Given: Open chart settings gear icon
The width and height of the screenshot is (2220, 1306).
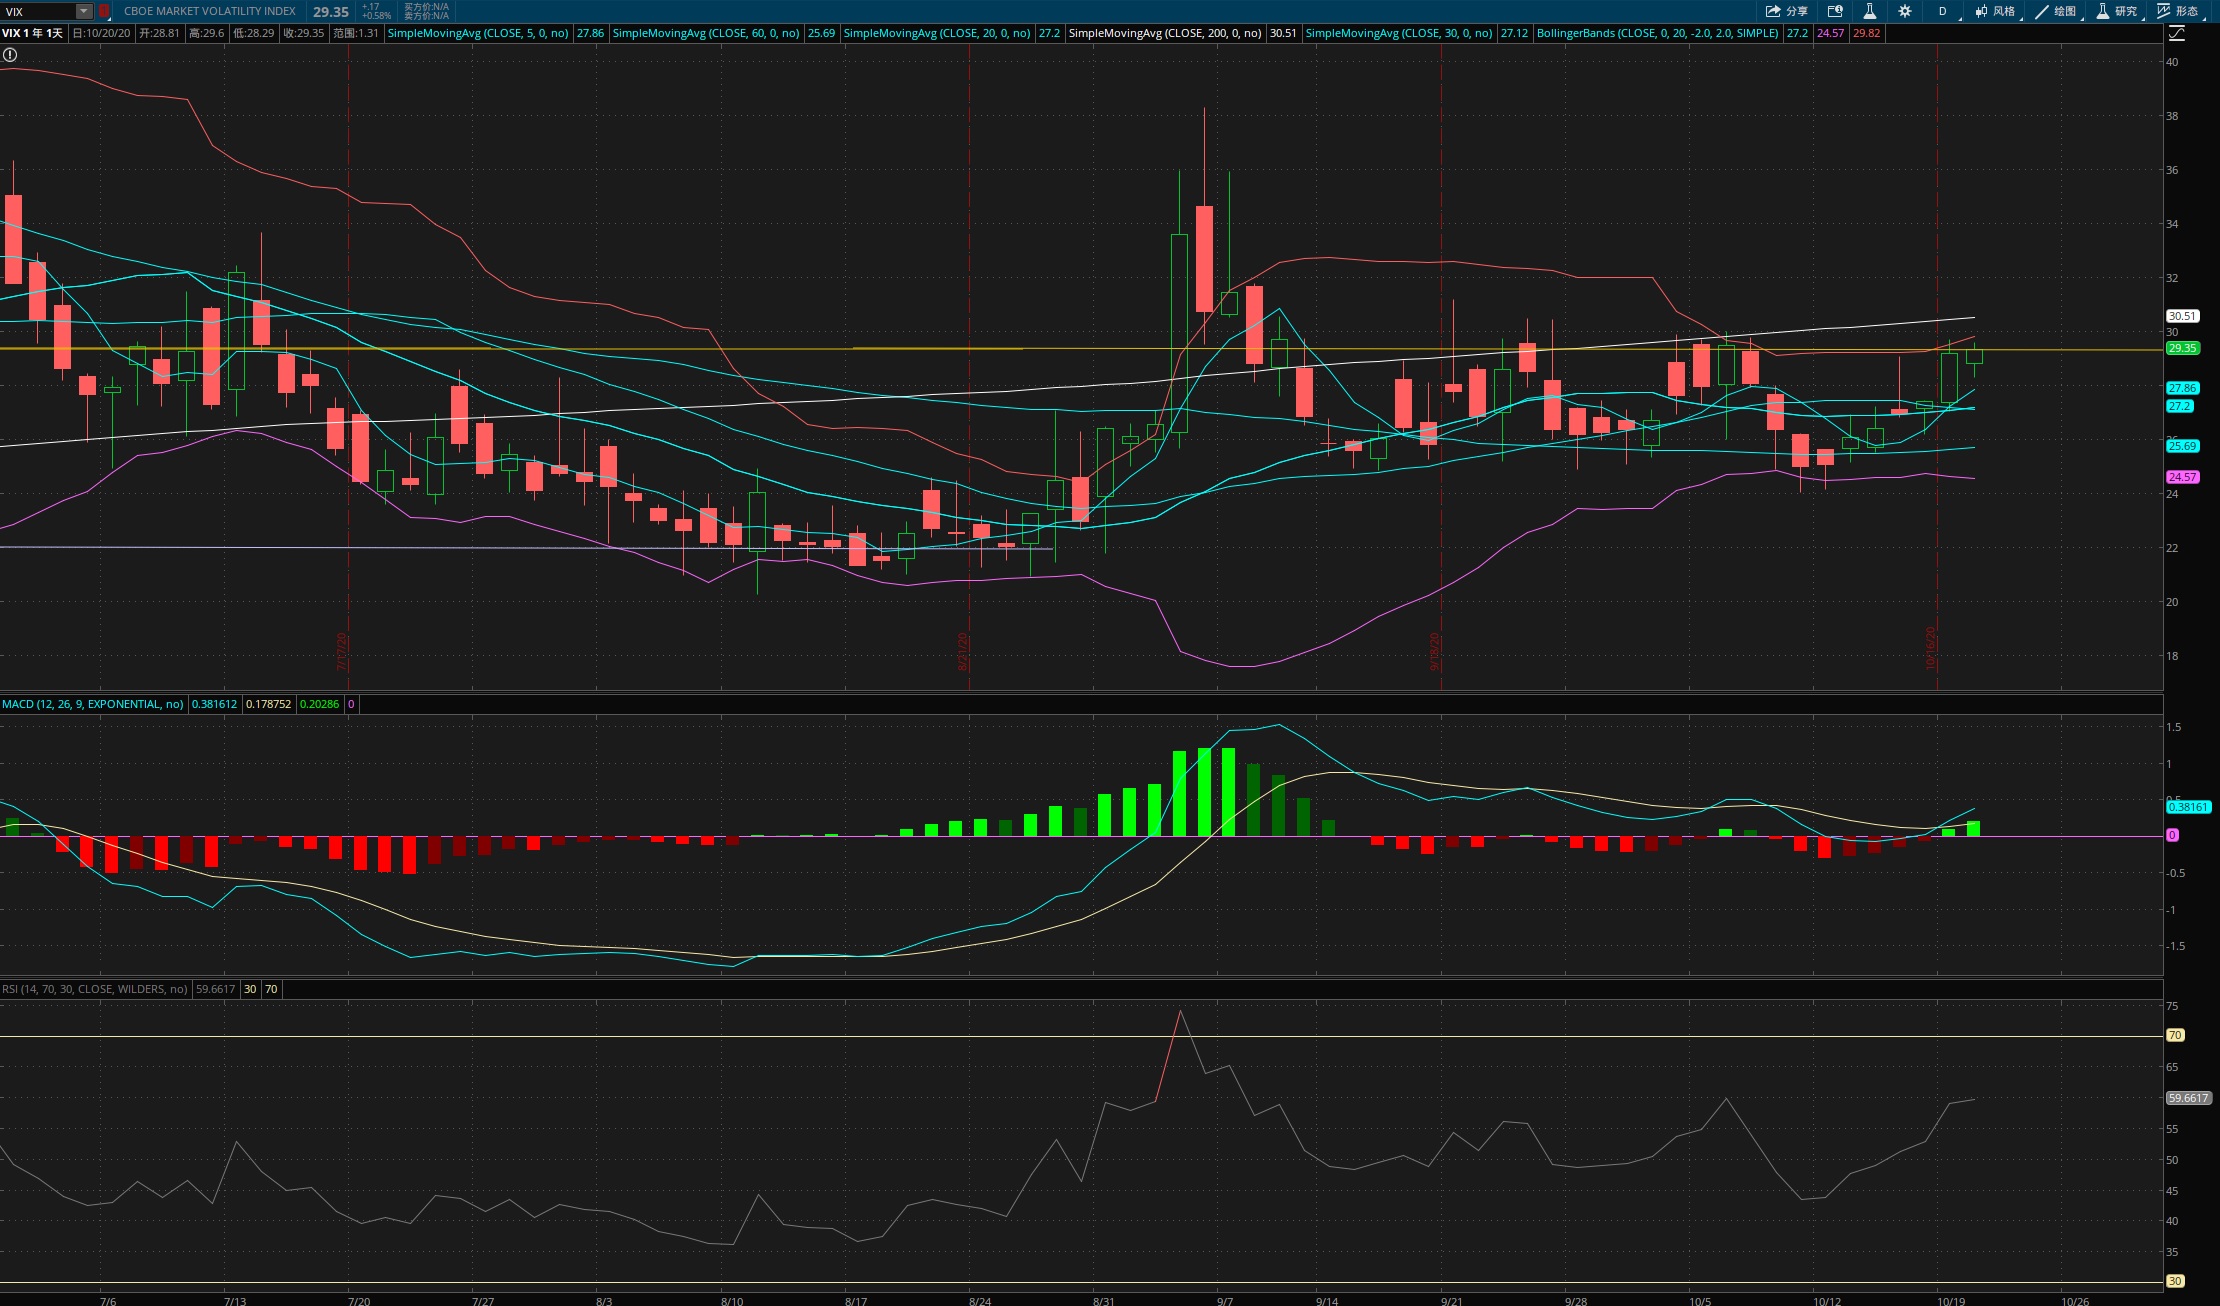Looking at the screenshot, I should 1905,11.
